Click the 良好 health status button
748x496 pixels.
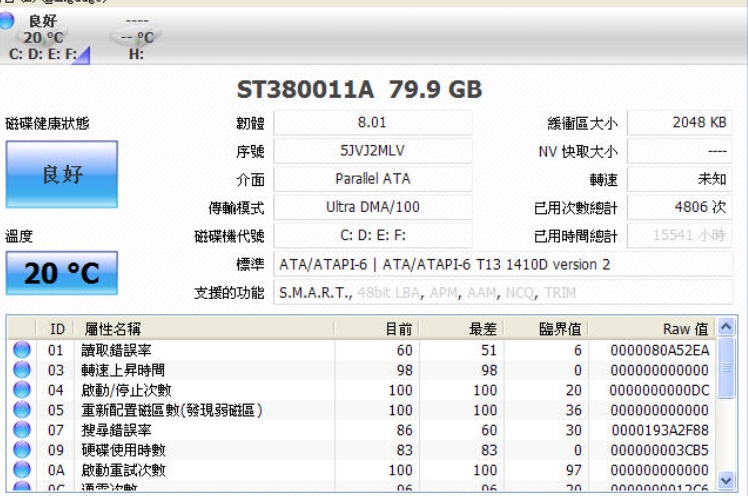pos(62,174)
